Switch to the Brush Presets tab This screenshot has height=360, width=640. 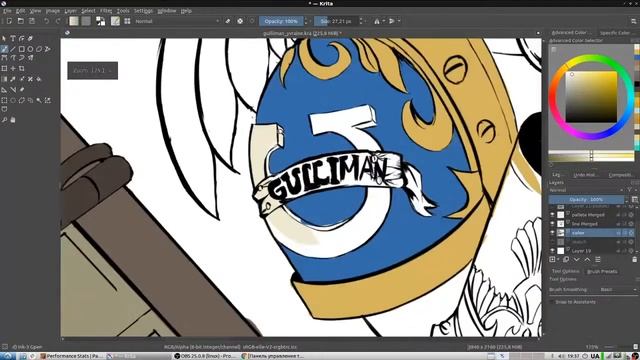coord(602,271)
